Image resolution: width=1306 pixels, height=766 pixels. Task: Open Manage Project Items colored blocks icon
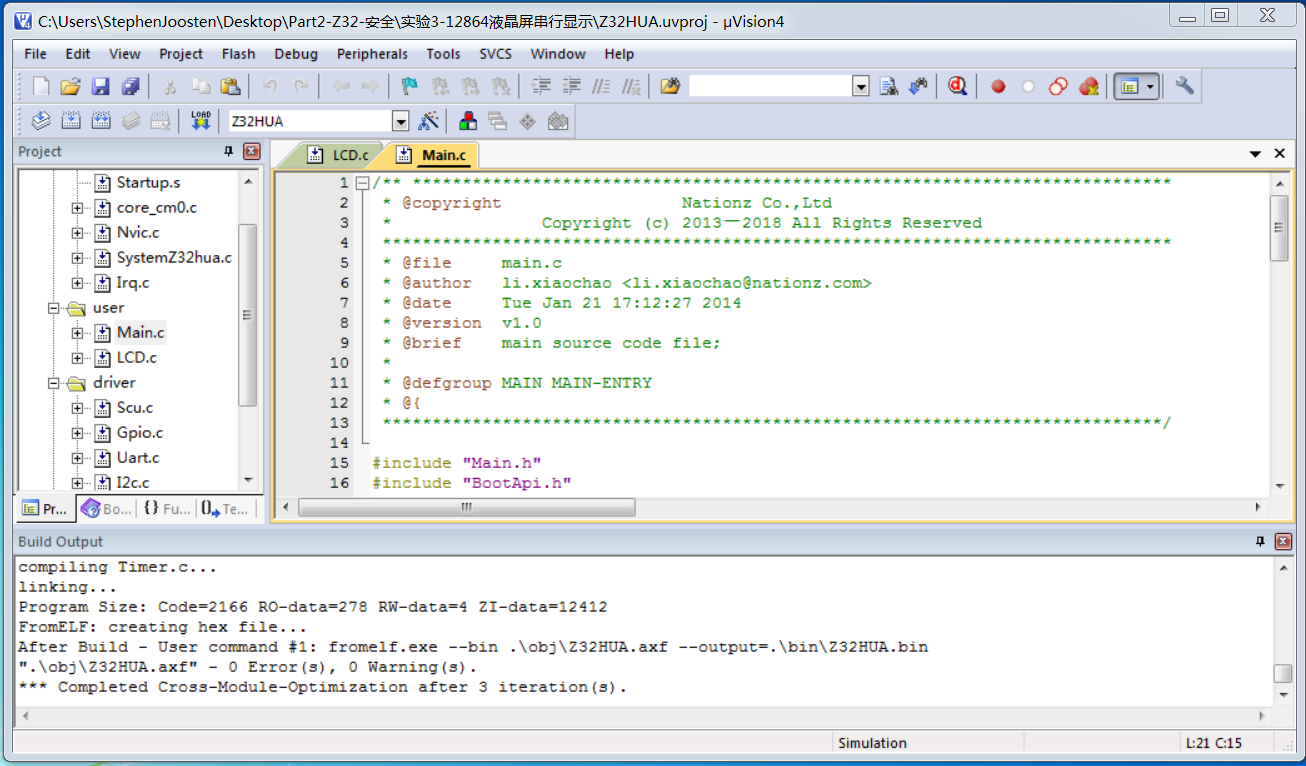[x=468, y=121]
